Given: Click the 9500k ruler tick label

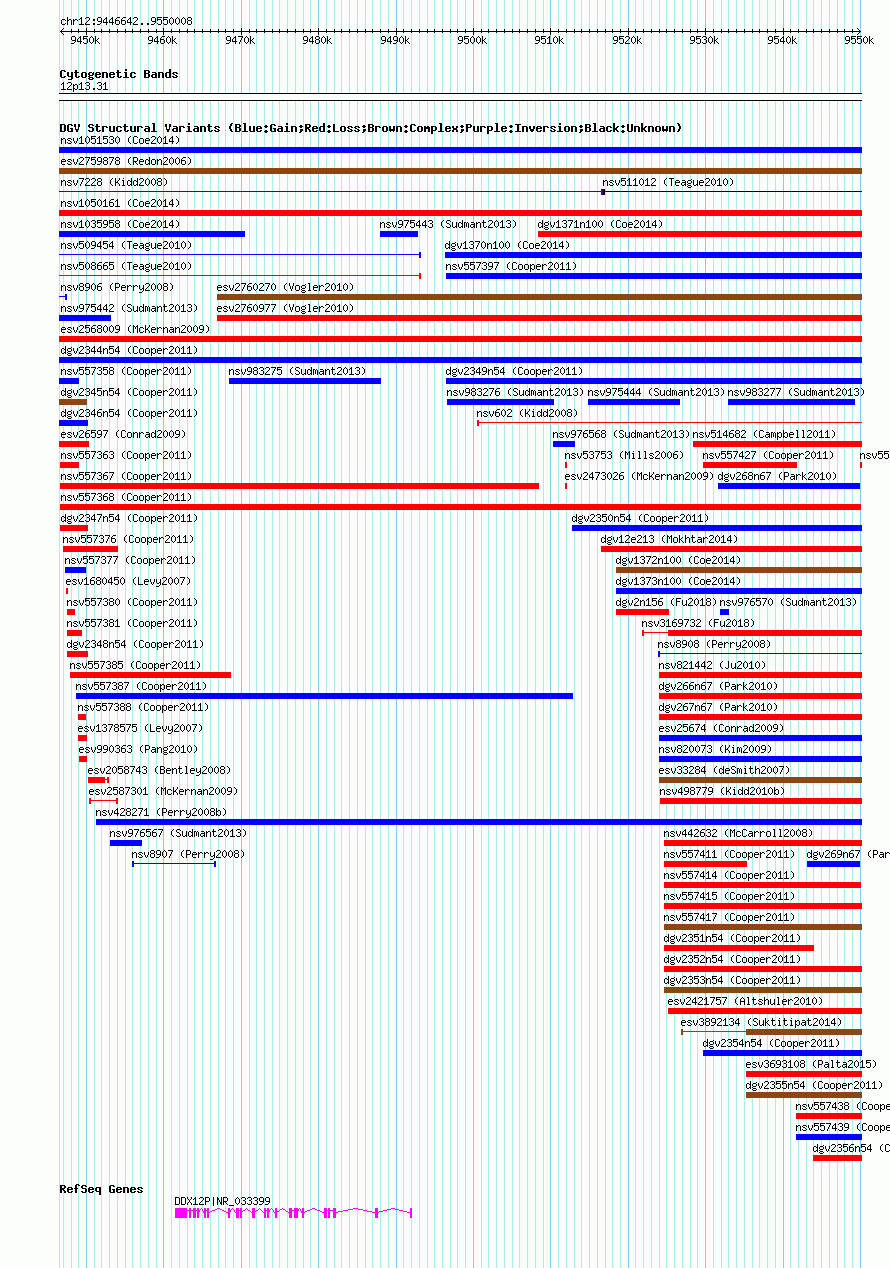Looking at the screenshot, I should [471, 40].
